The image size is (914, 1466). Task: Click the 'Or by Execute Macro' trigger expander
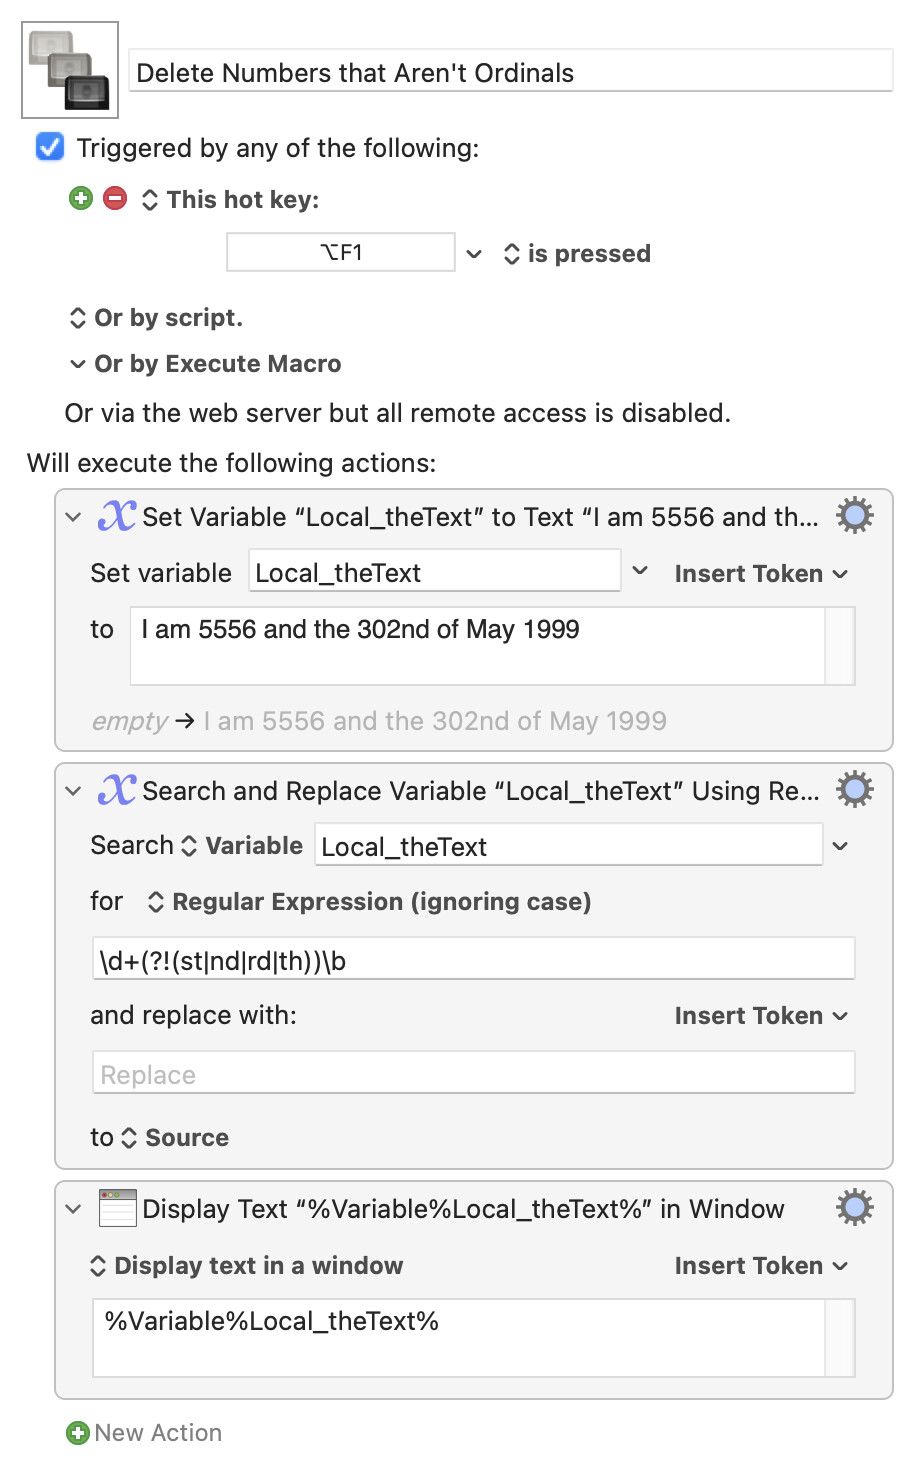click(x=205, y=364)
